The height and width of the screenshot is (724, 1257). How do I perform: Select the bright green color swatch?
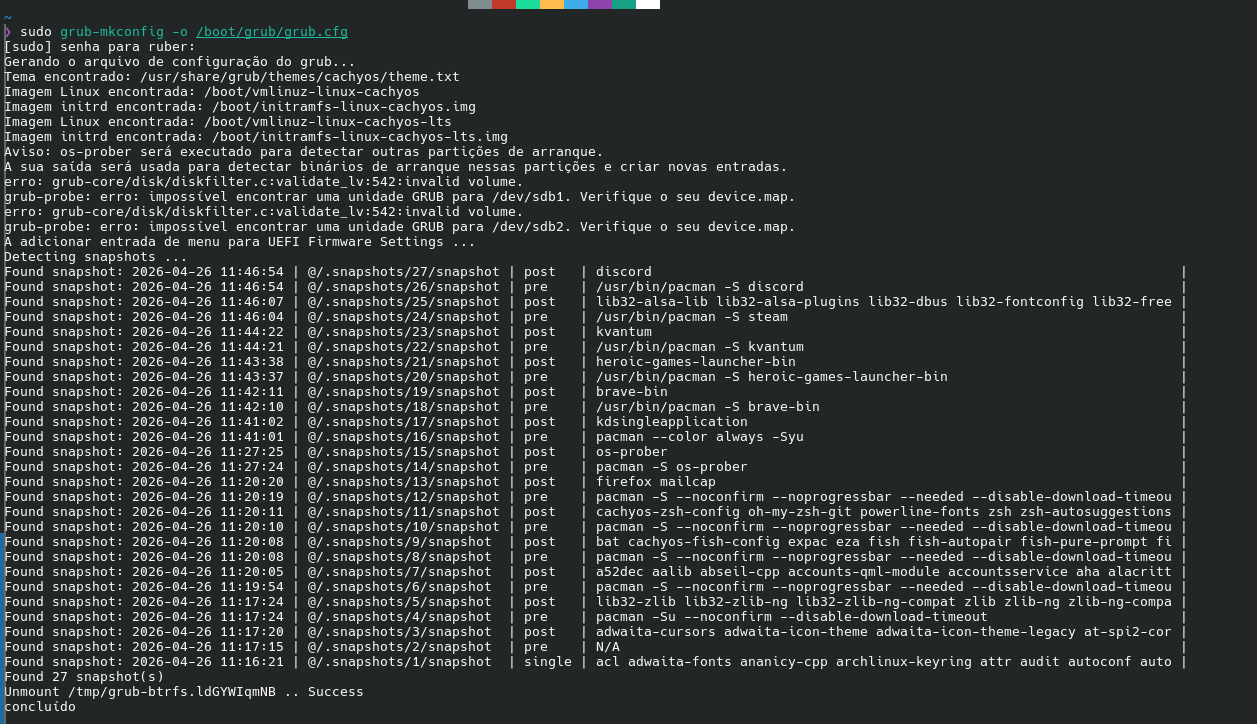(528, 4)
